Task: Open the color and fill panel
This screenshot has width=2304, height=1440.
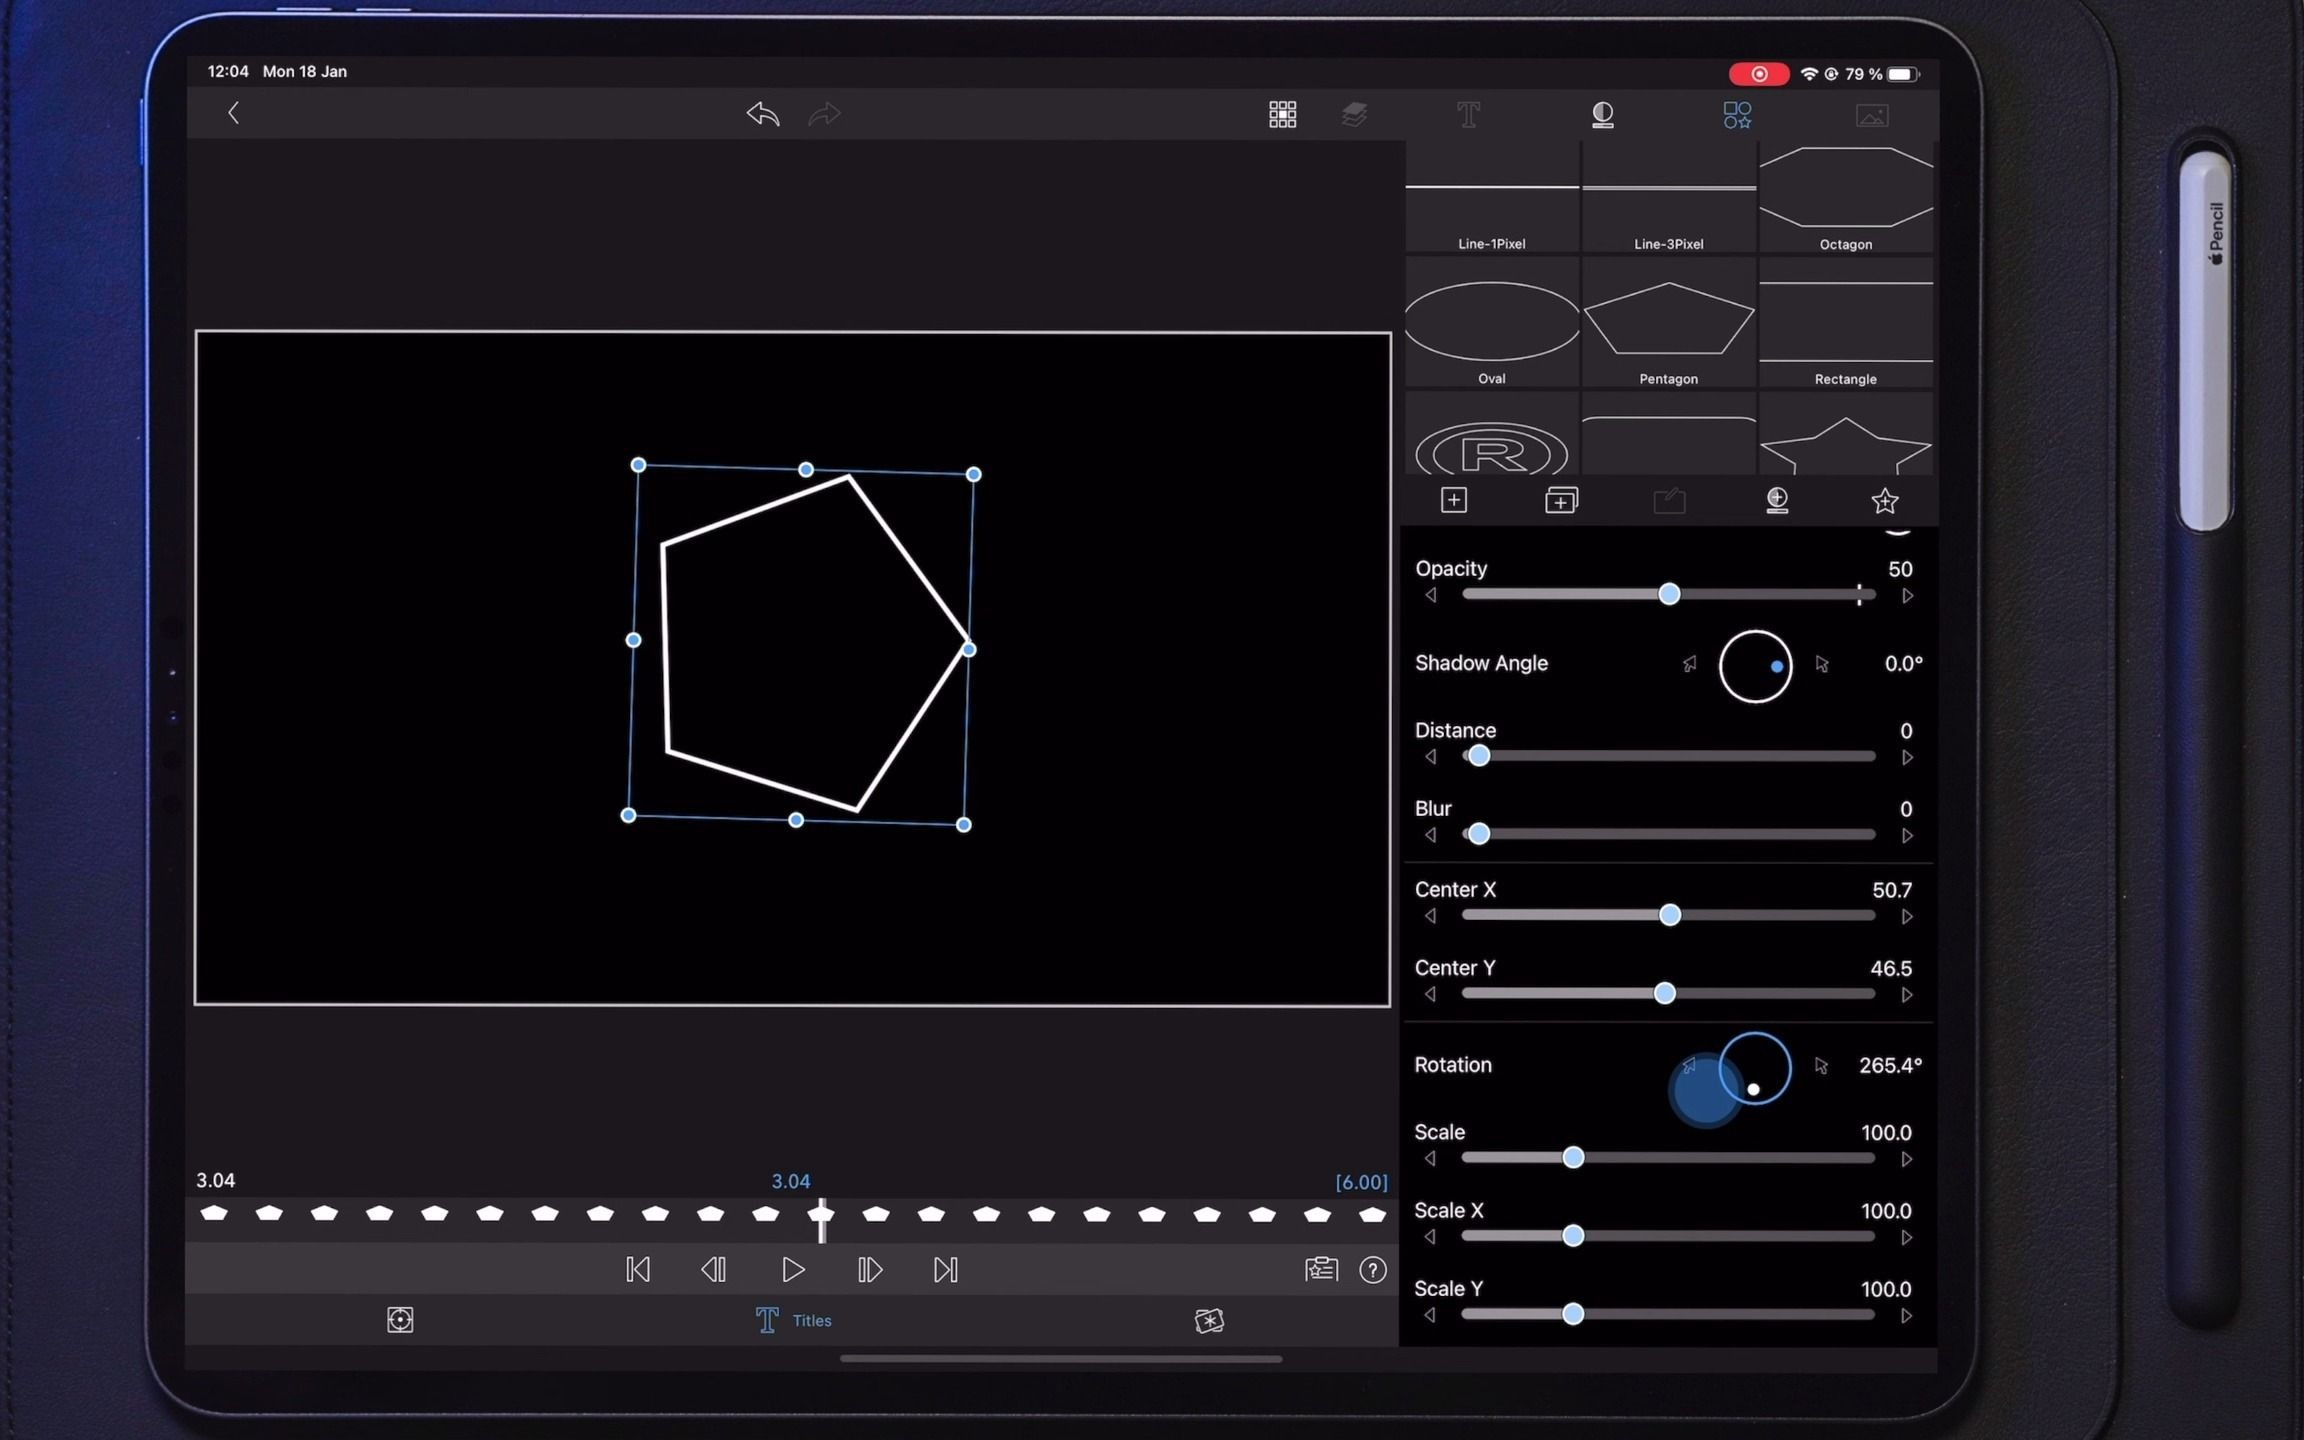Action: pos(1603,115)
